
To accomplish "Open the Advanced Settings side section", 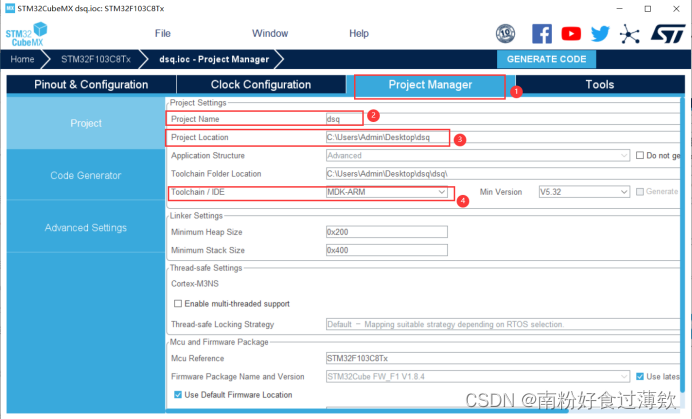I will click(86, 227).
